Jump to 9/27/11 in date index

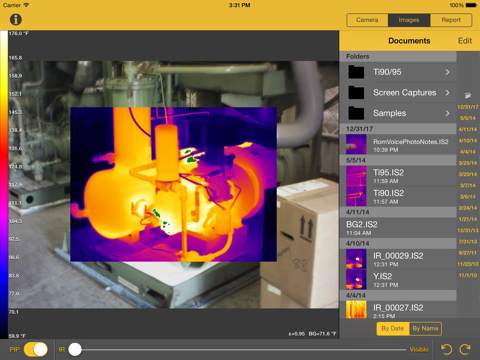468,253
